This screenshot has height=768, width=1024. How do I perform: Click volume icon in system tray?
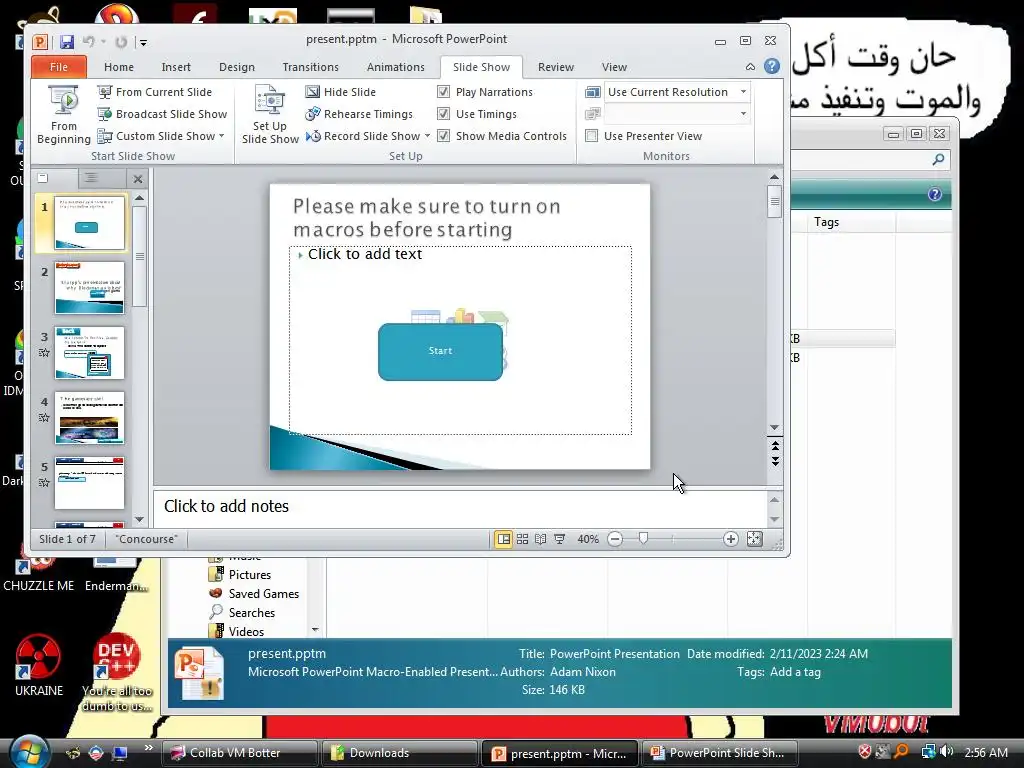(x=947, y=752)
